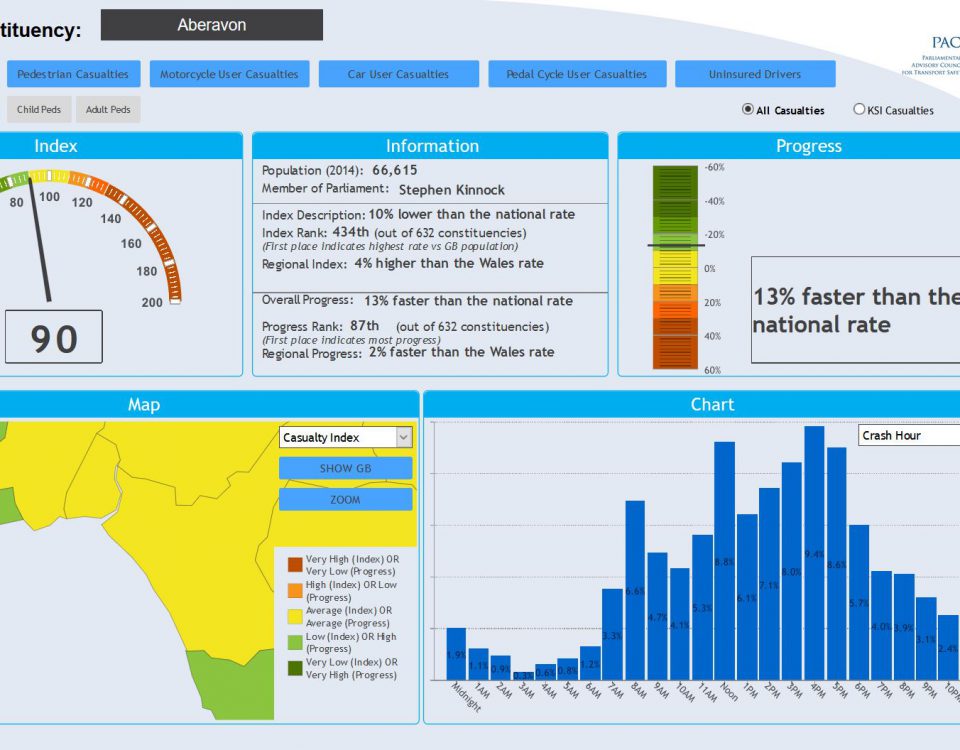Click the Very Low Index dark green swatch
This screenshot has height=750, width=960.
[295, 668]
